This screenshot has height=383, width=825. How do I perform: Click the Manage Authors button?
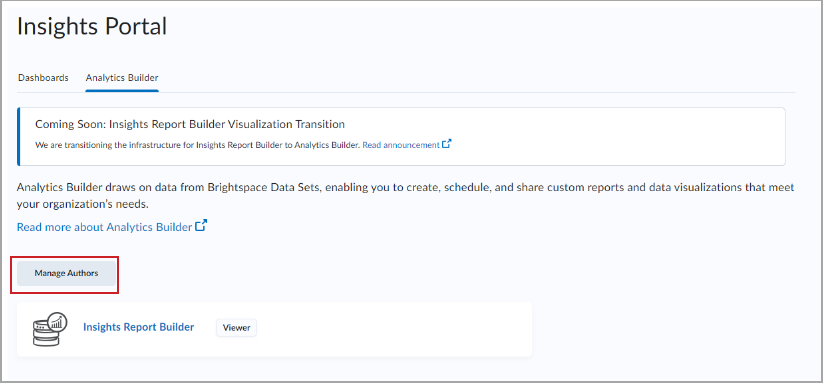click(x=66, y=273)
